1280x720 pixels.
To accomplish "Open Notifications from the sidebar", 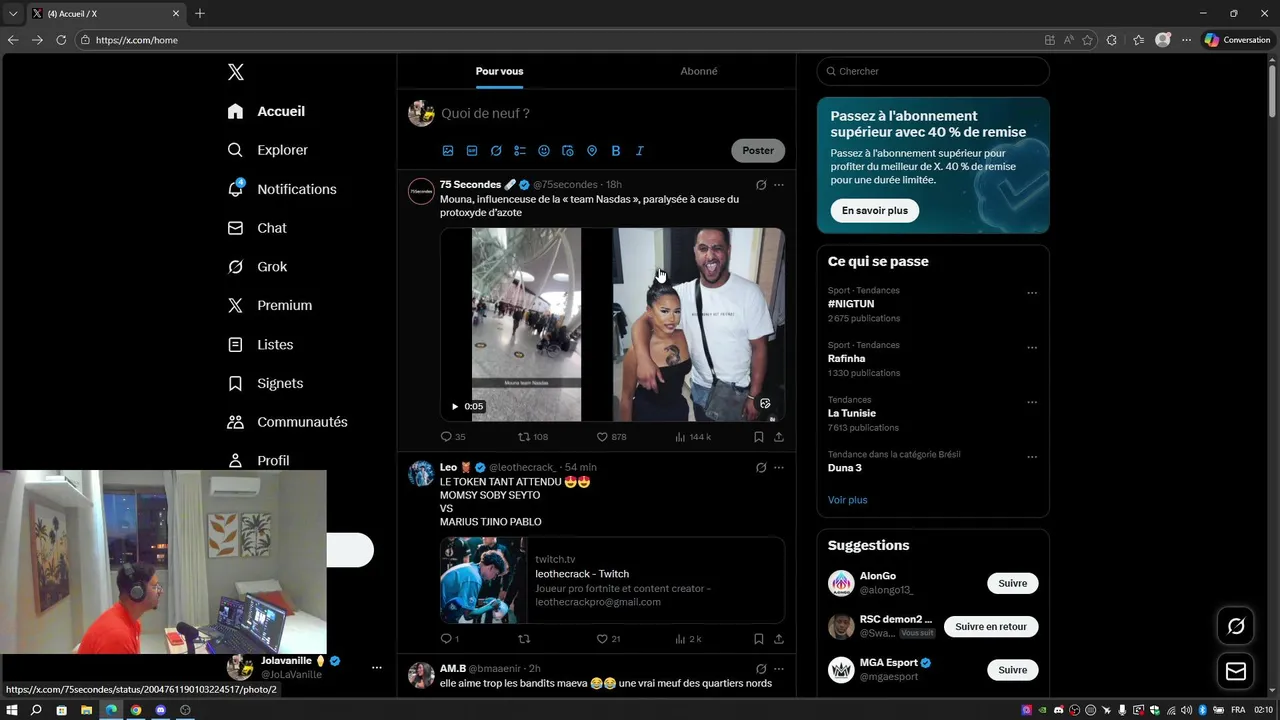I will point(282,189).
